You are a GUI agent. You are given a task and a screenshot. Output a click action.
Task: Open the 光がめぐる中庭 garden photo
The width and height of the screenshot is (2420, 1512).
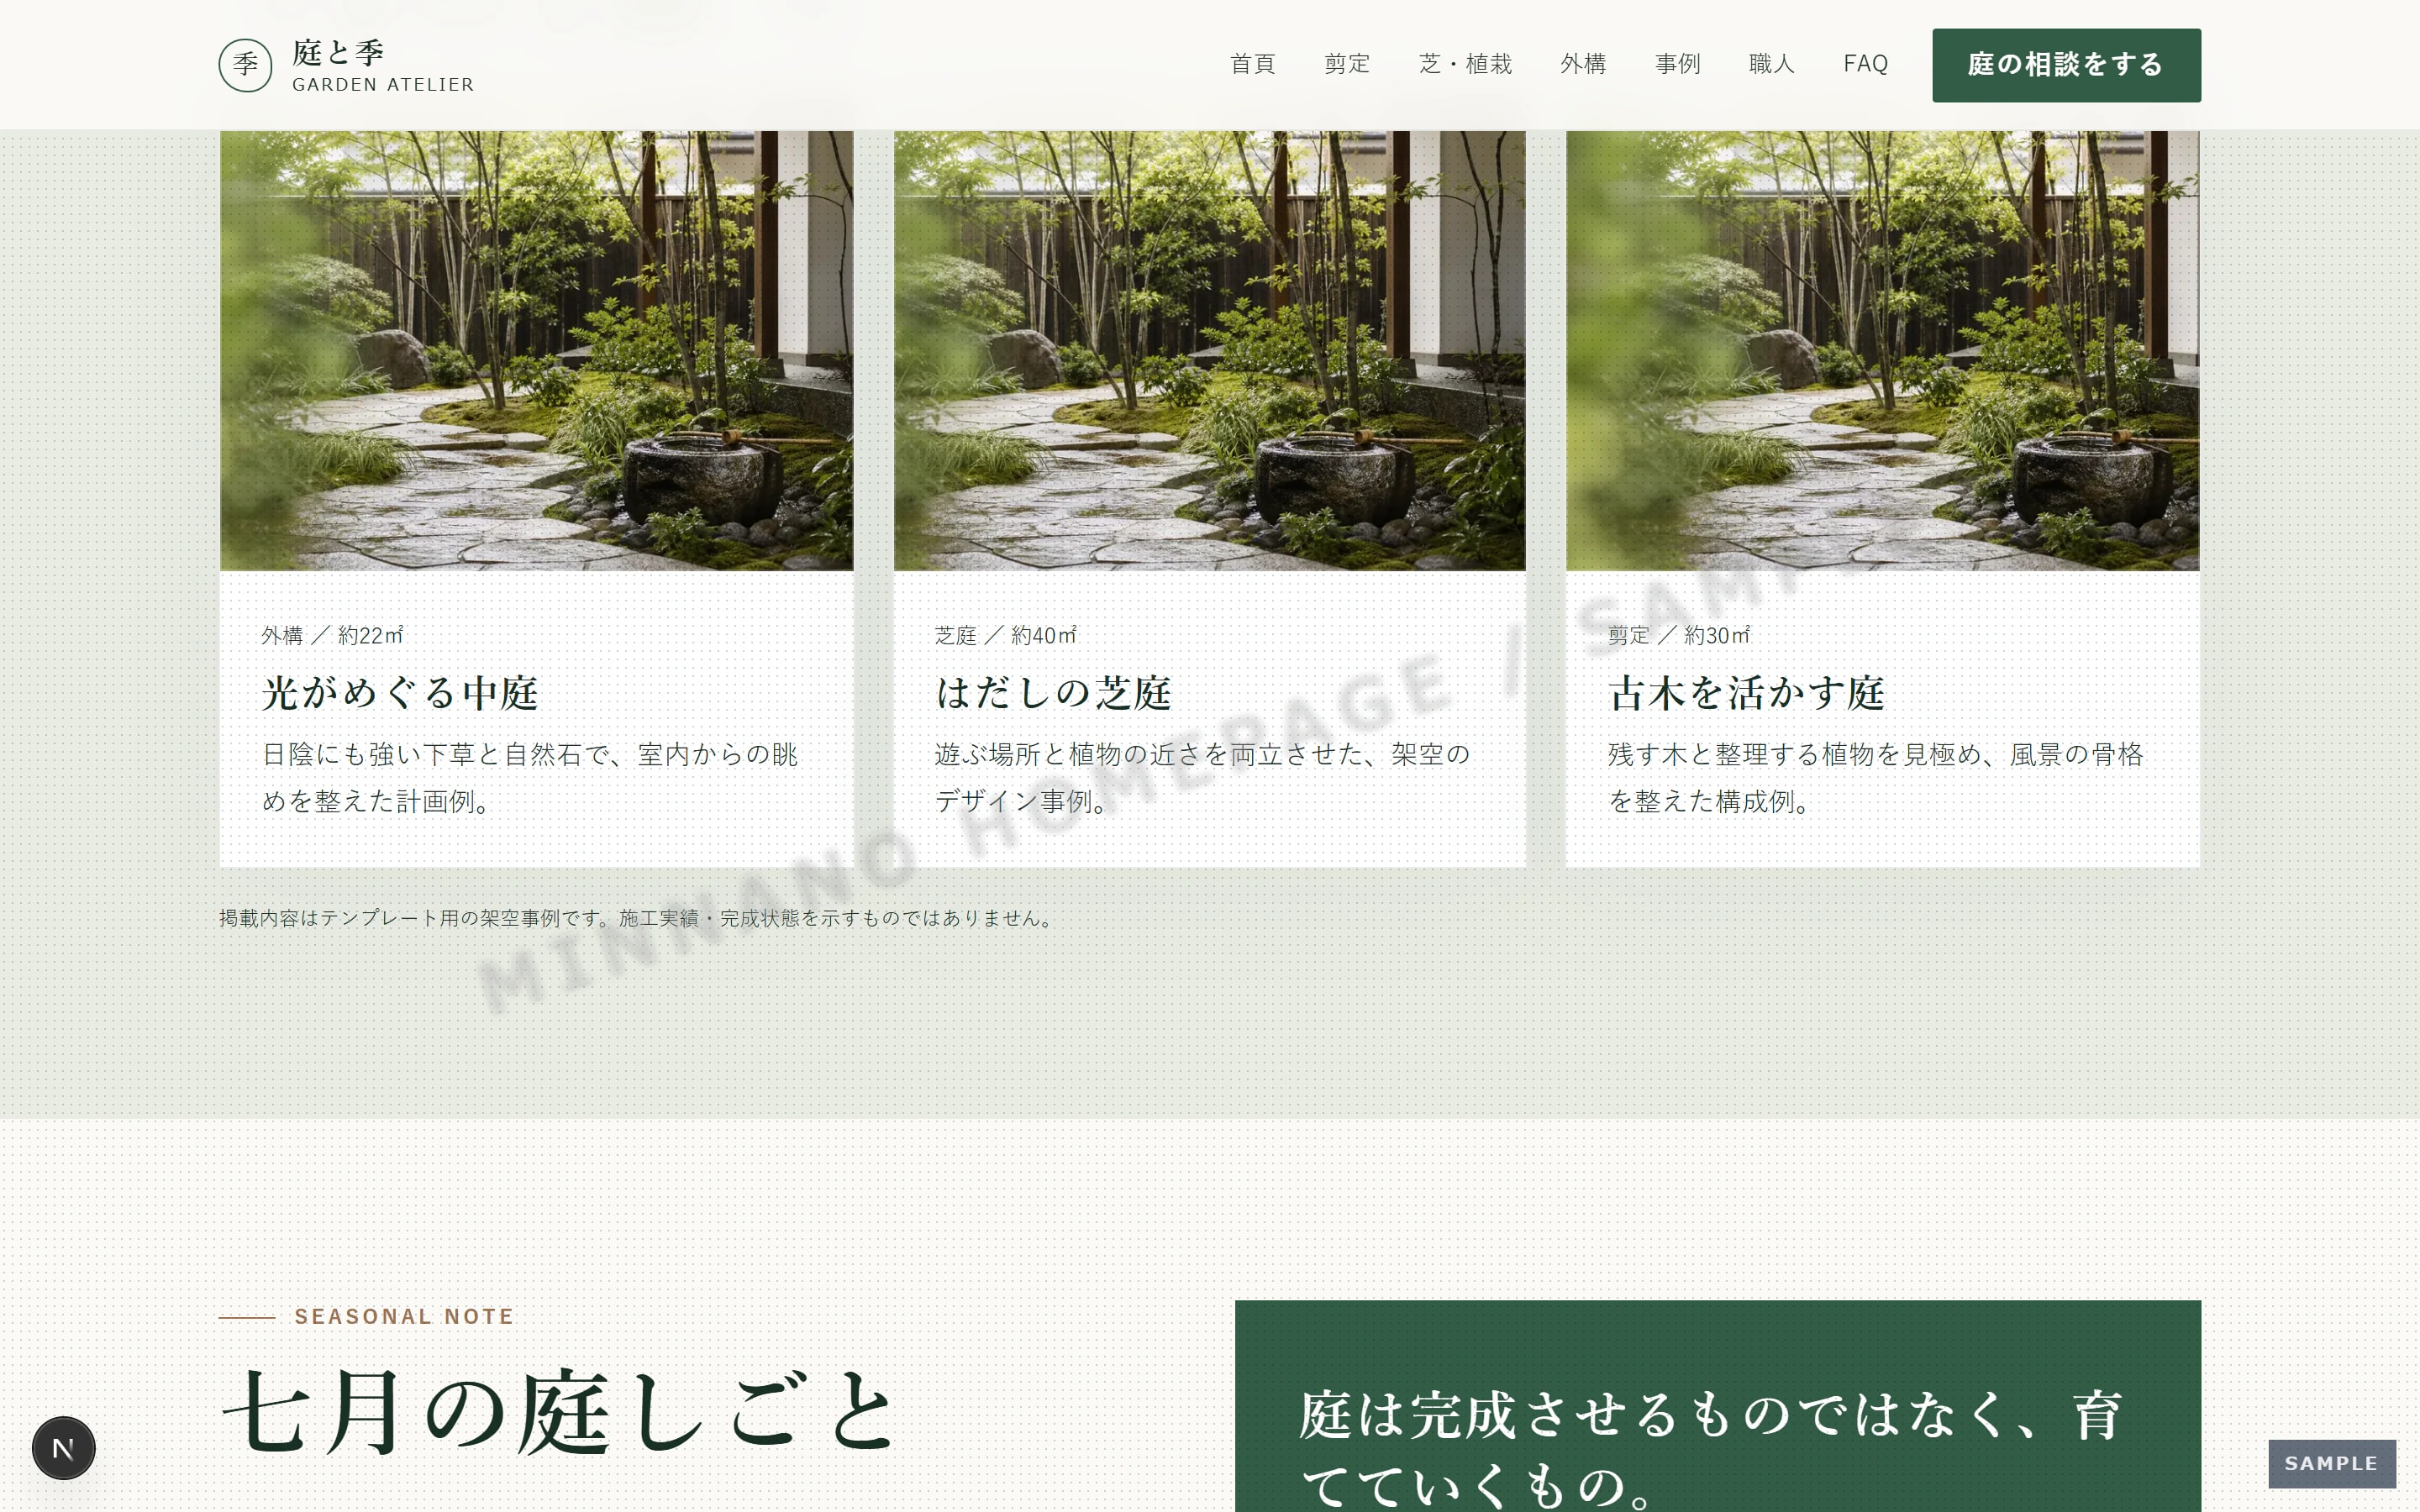(x=536, y=350)
